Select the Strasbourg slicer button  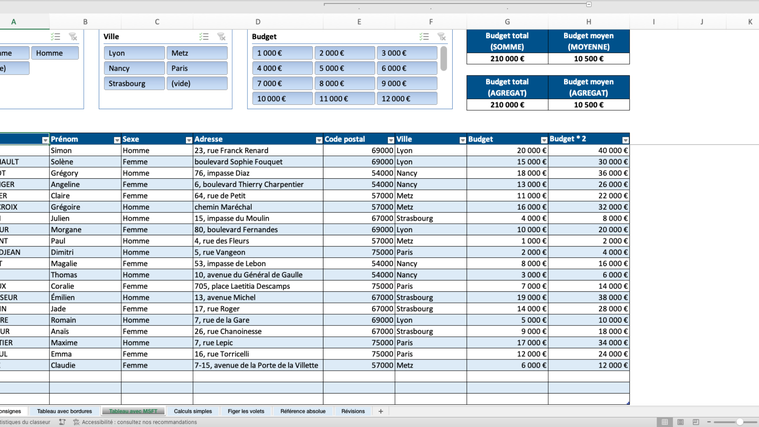click(x=134, y=83)
